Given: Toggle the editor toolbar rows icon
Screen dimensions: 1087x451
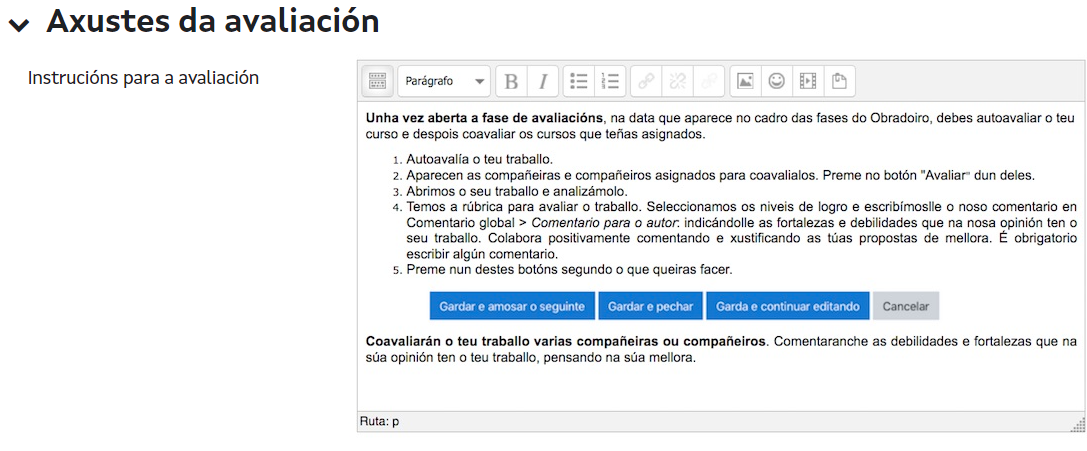Looking at the screenshot, I should (x=377, y=81).
